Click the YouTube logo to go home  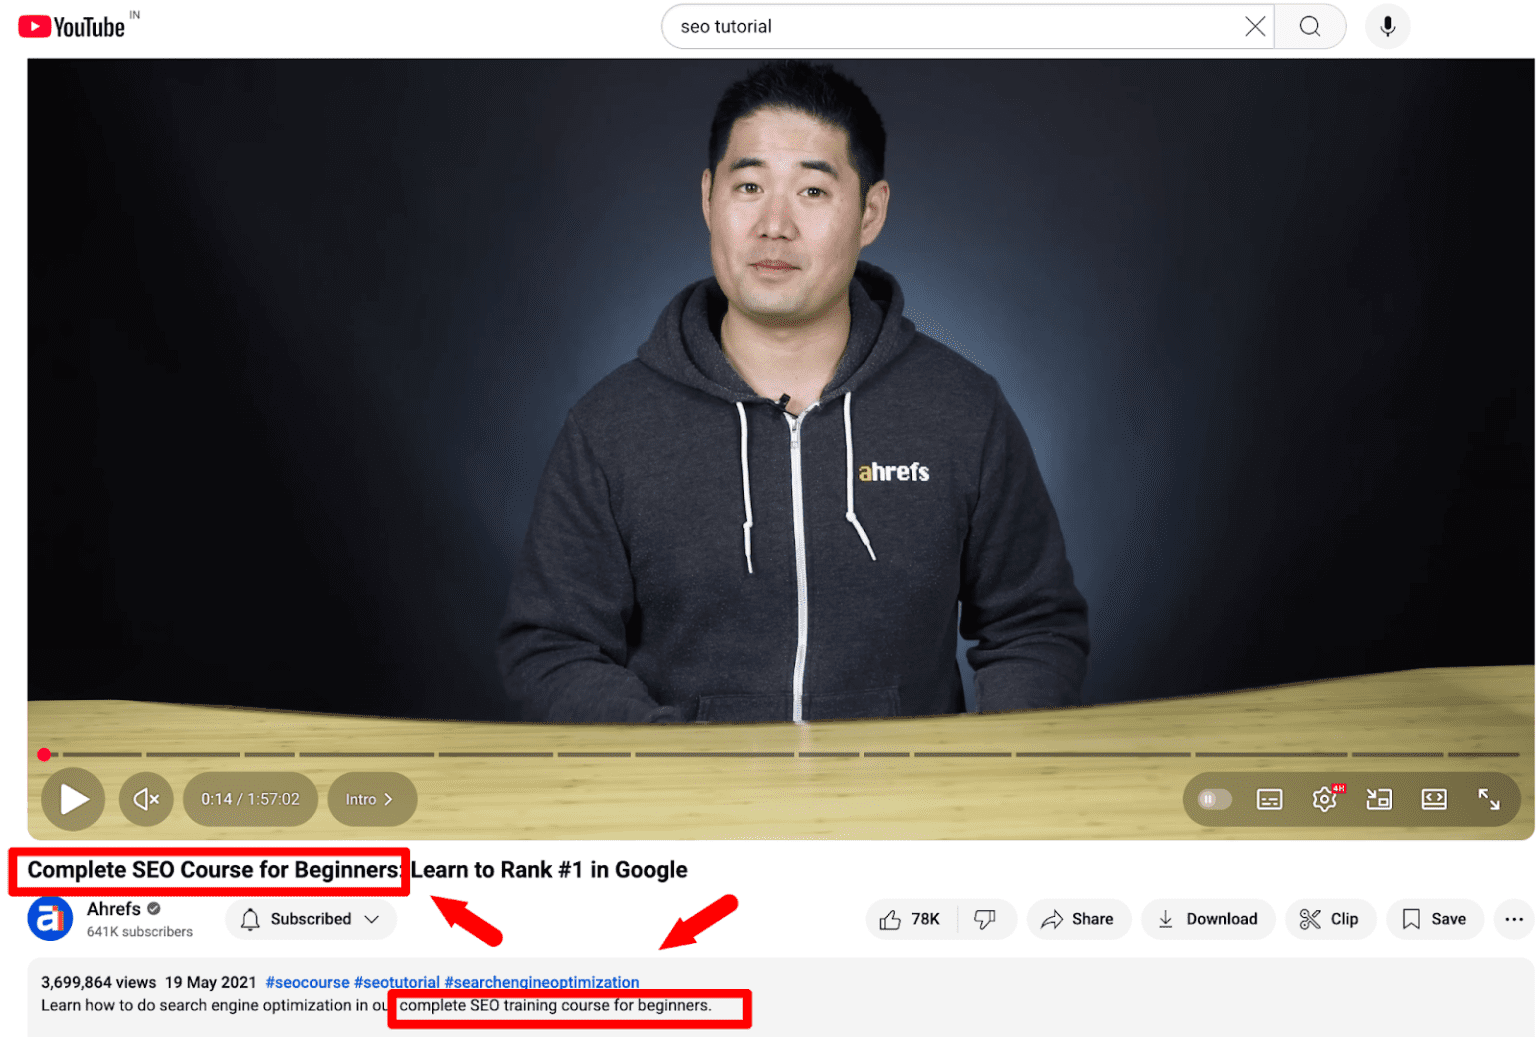[x=72, y=27]
